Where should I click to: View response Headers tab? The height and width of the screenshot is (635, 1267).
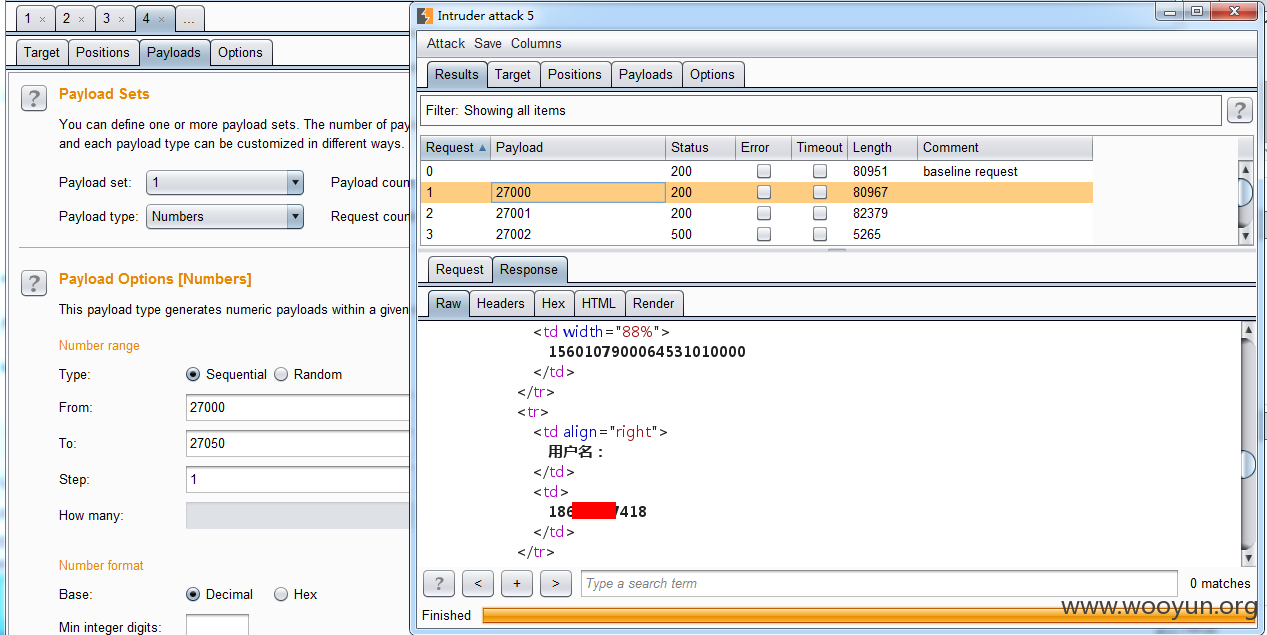pos(501,303)
